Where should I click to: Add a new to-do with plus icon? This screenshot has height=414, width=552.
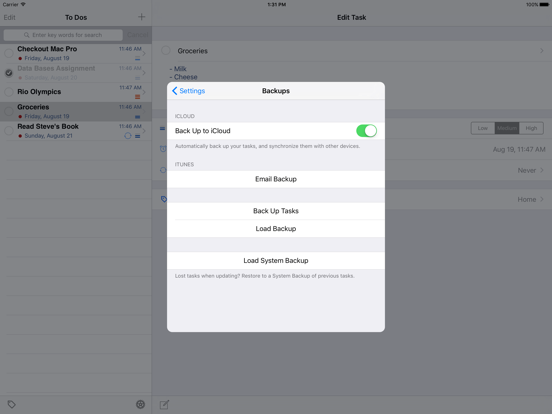tap(142, 17)
